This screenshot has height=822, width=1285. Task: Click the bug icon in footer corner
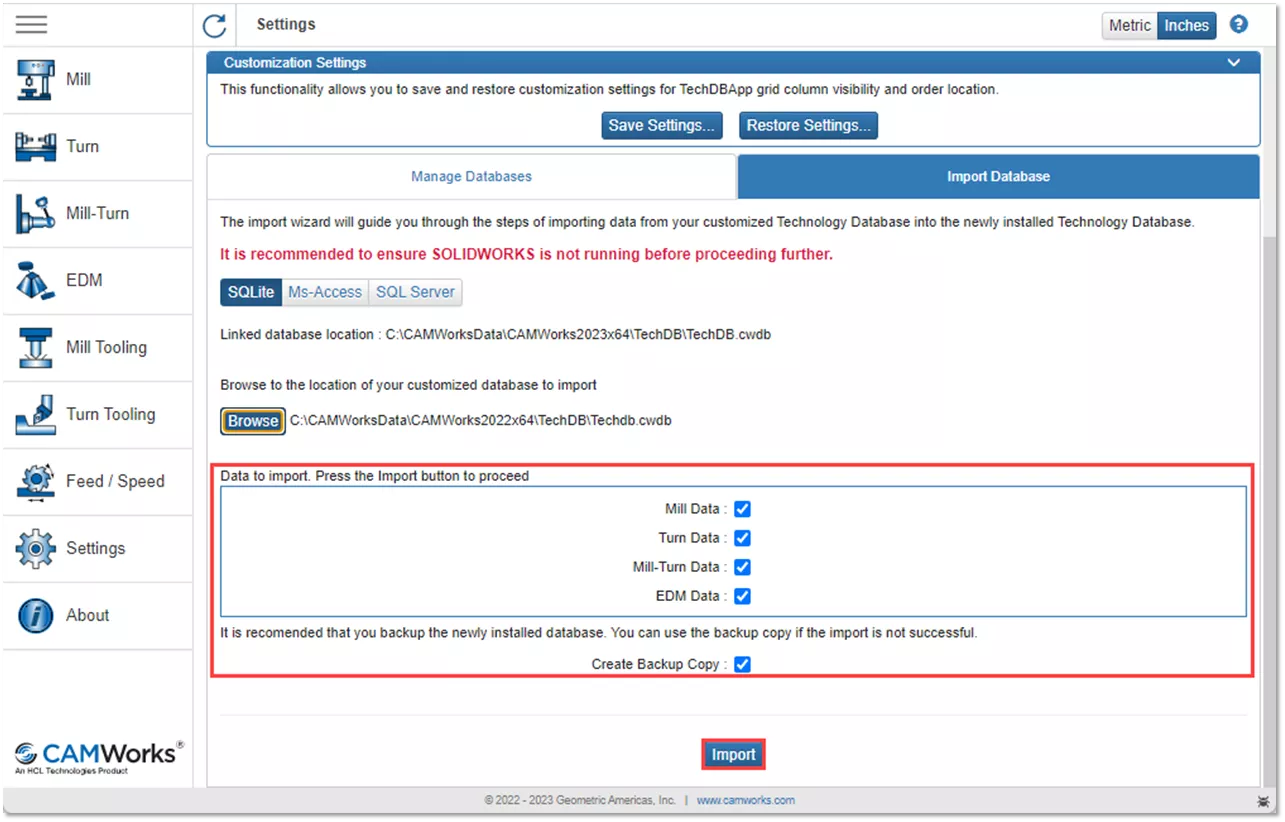click(x=1265, y=801)
